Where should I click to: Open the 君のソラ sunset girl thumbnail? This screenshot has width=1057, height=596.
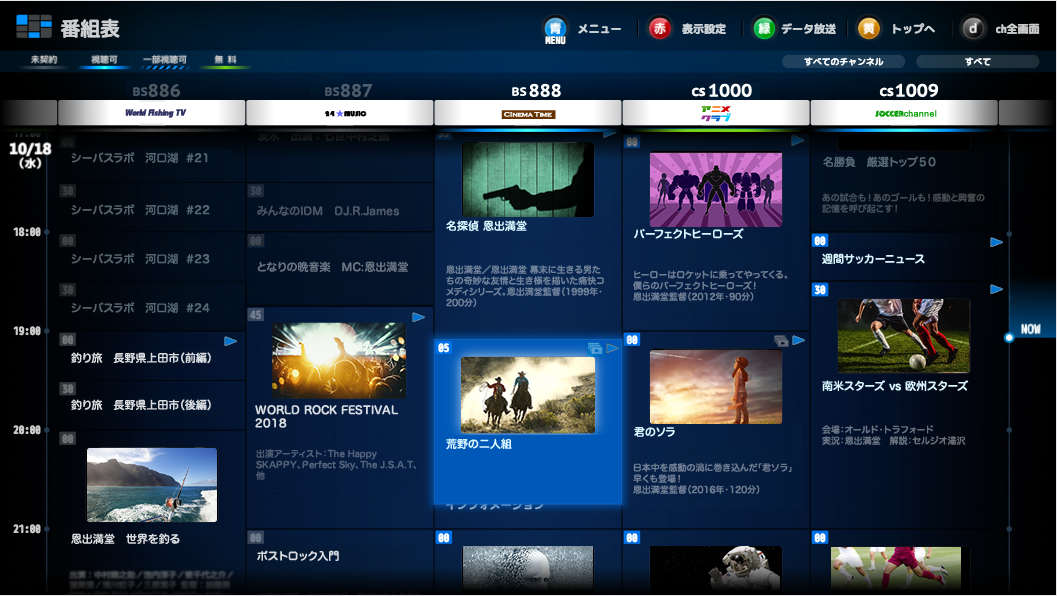[x=716, y=386]
